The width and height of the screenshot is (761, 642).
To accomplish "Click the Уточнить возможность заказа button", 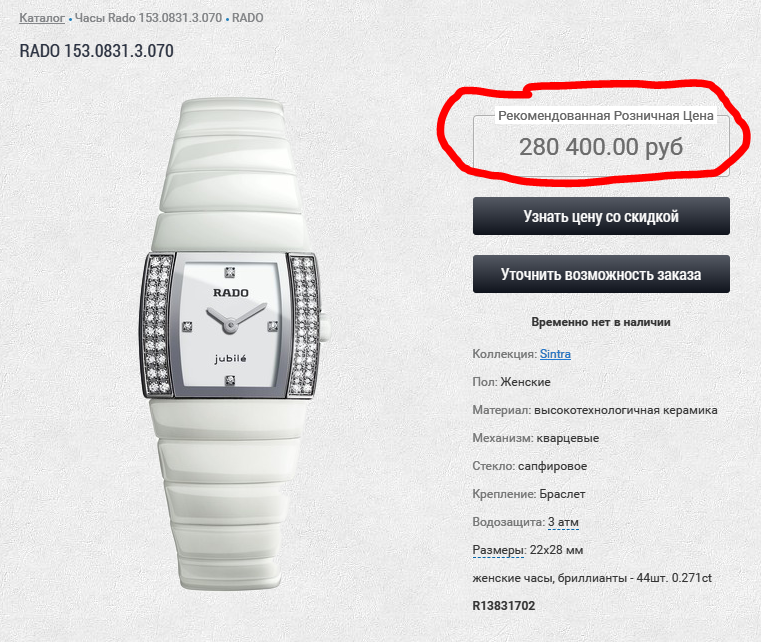I will pyautogui.click(x=601, y=274).
